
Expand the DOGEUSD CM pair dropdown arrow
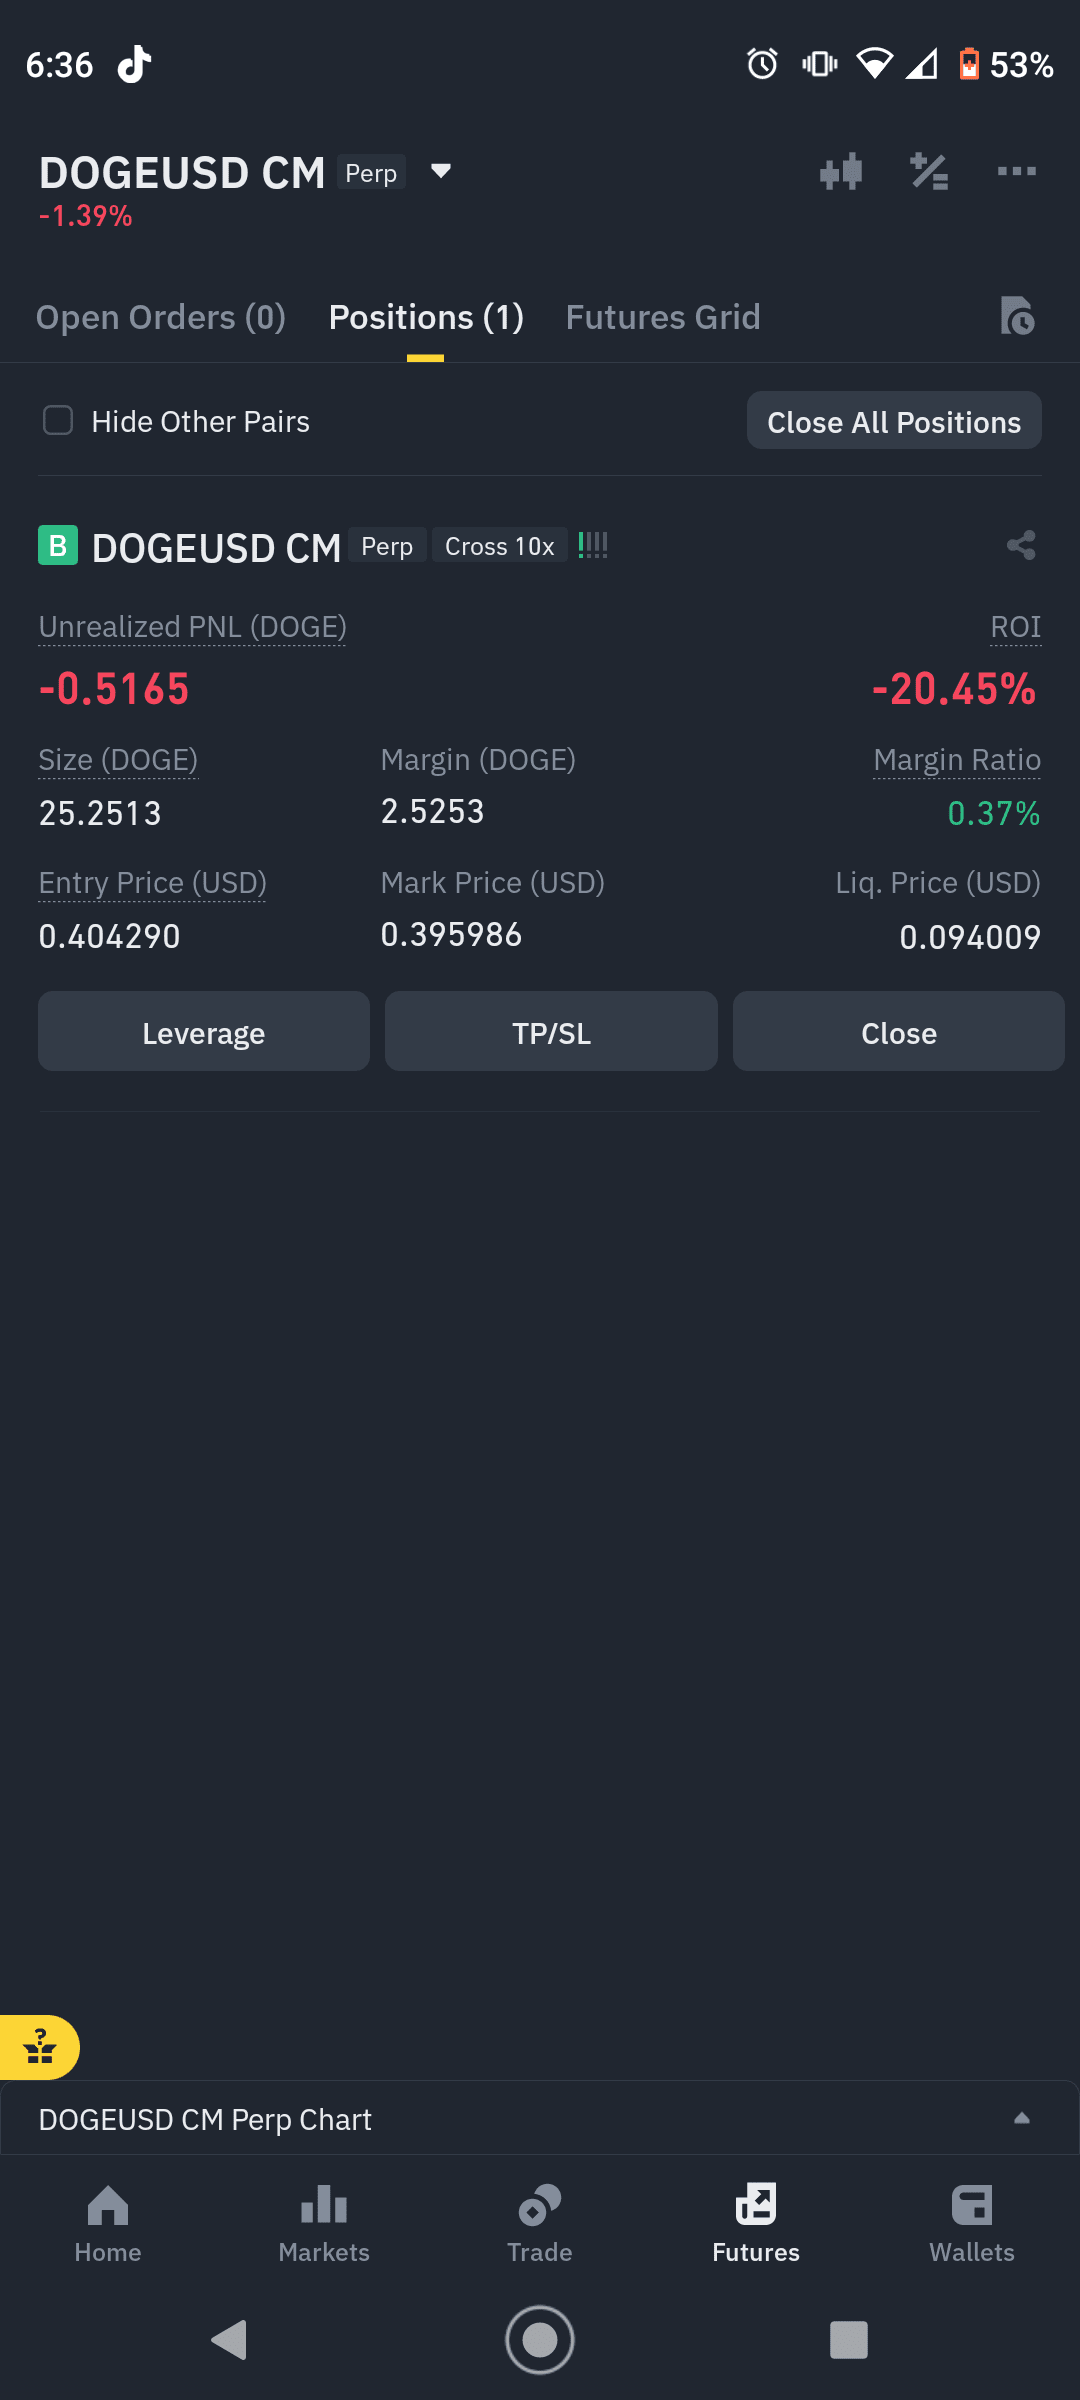pos(440,171)
